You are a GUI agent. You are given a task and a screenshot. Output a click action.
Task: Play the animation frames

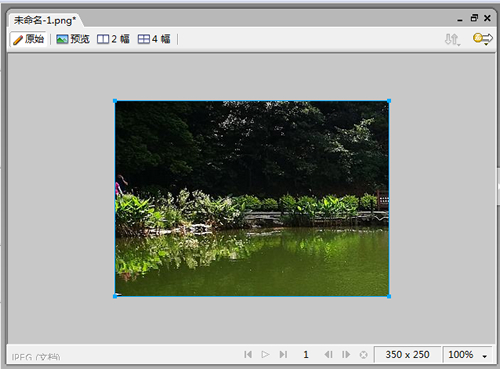coord(265,354)
